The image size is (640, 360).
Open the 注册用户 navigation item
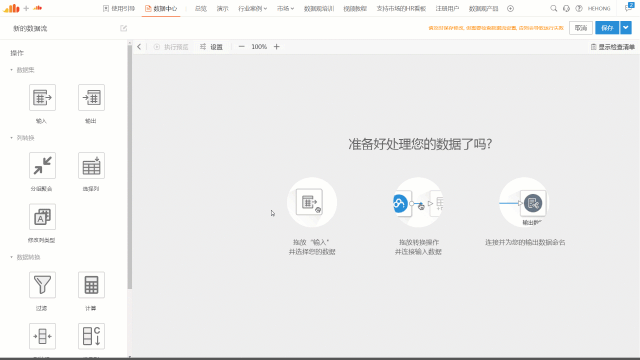coord(447,9)
